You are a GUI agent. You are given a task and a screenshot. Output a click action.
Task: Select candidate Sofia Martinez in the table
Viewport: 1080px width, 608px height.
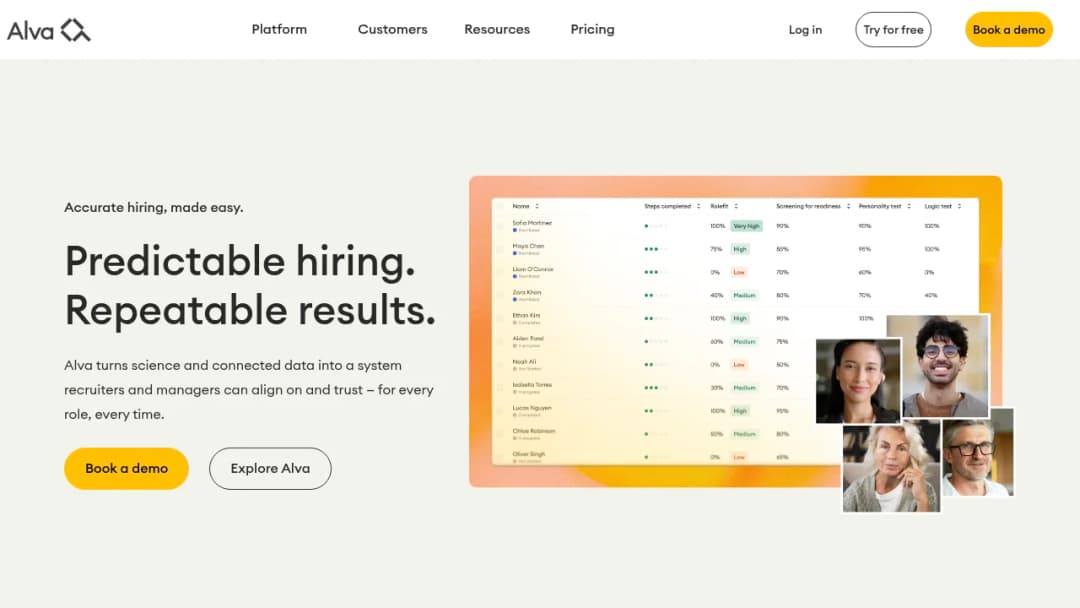532,223
